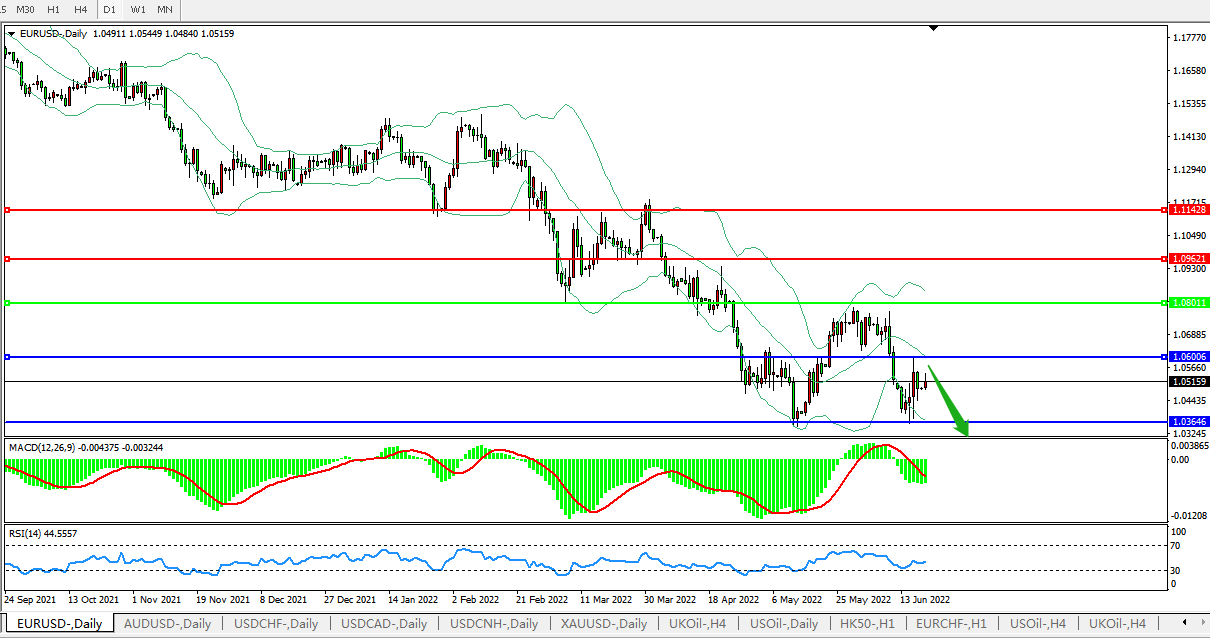Viewport: 1210px width, 638px height.
Task: Switch to H4 timeframe
Action: 81,9
